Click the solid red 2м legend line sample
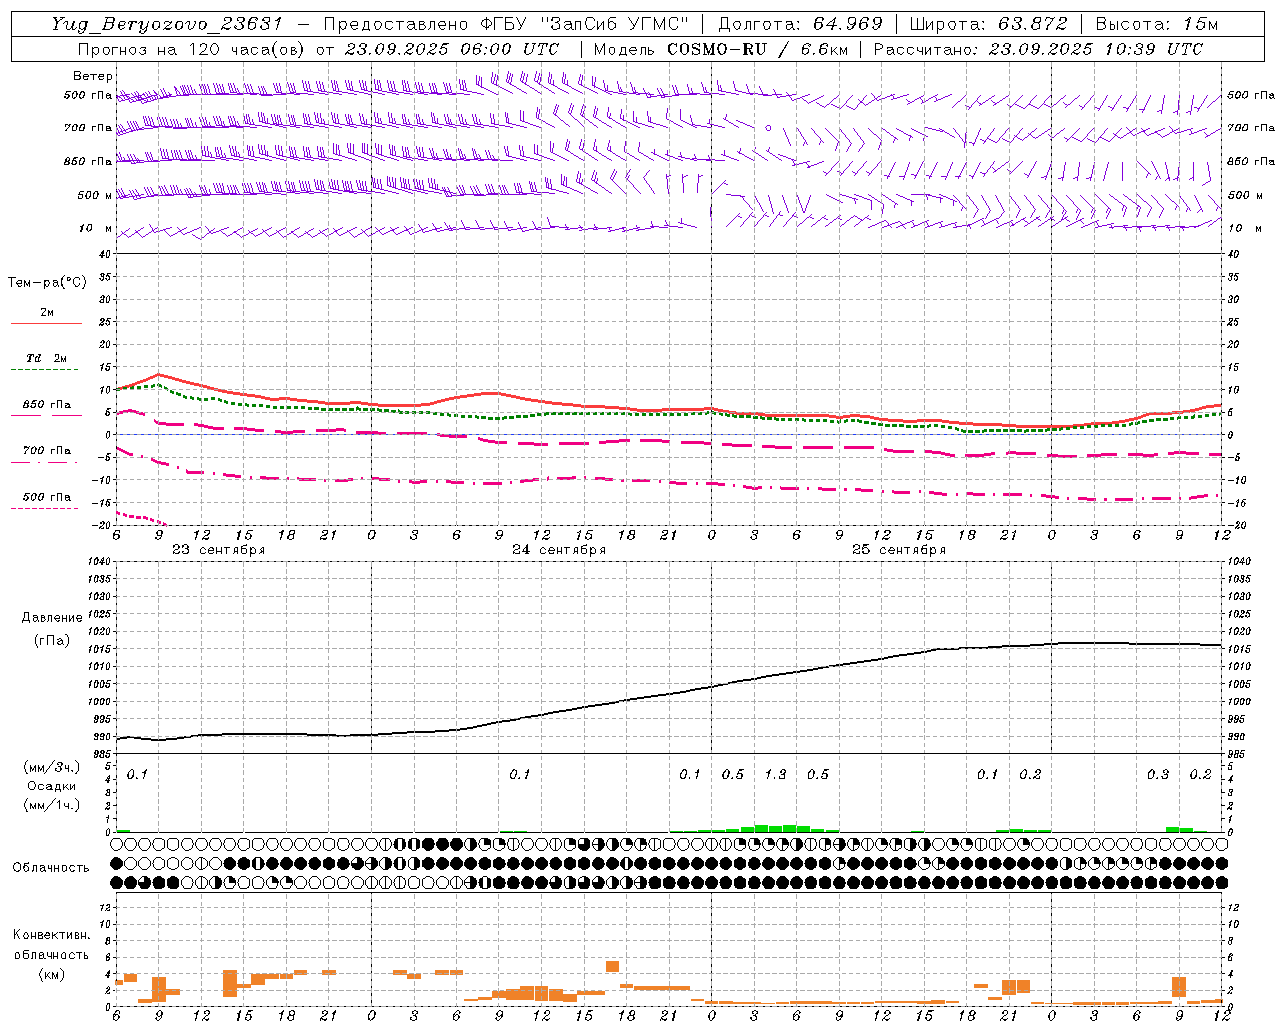 (x=46, y=324)
